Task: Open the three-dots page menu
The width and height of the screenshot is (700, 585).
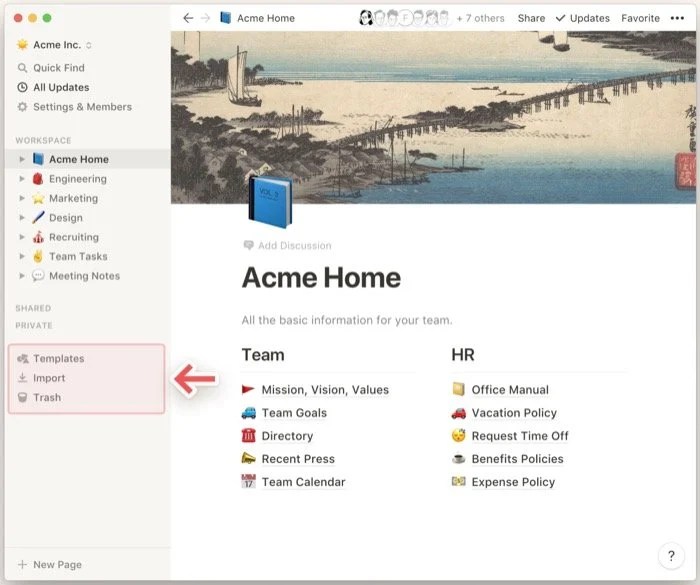Action: click(677, 18)
